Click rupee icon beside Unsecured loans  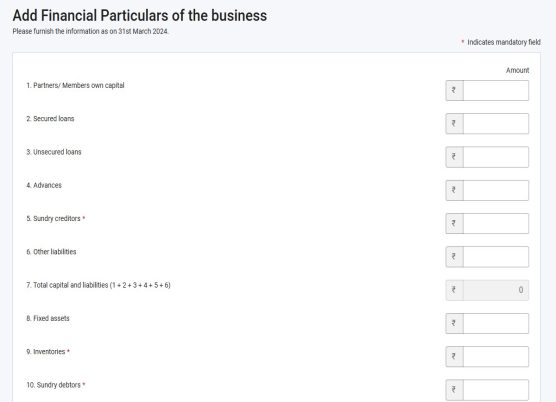[x=454, y=157]
